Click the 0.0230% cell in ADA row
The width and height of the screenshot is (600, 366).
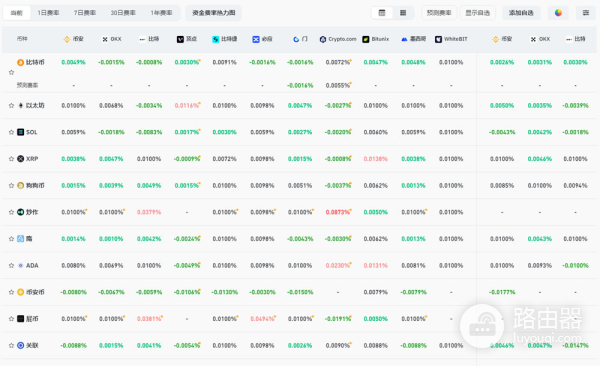click(338, 265)
